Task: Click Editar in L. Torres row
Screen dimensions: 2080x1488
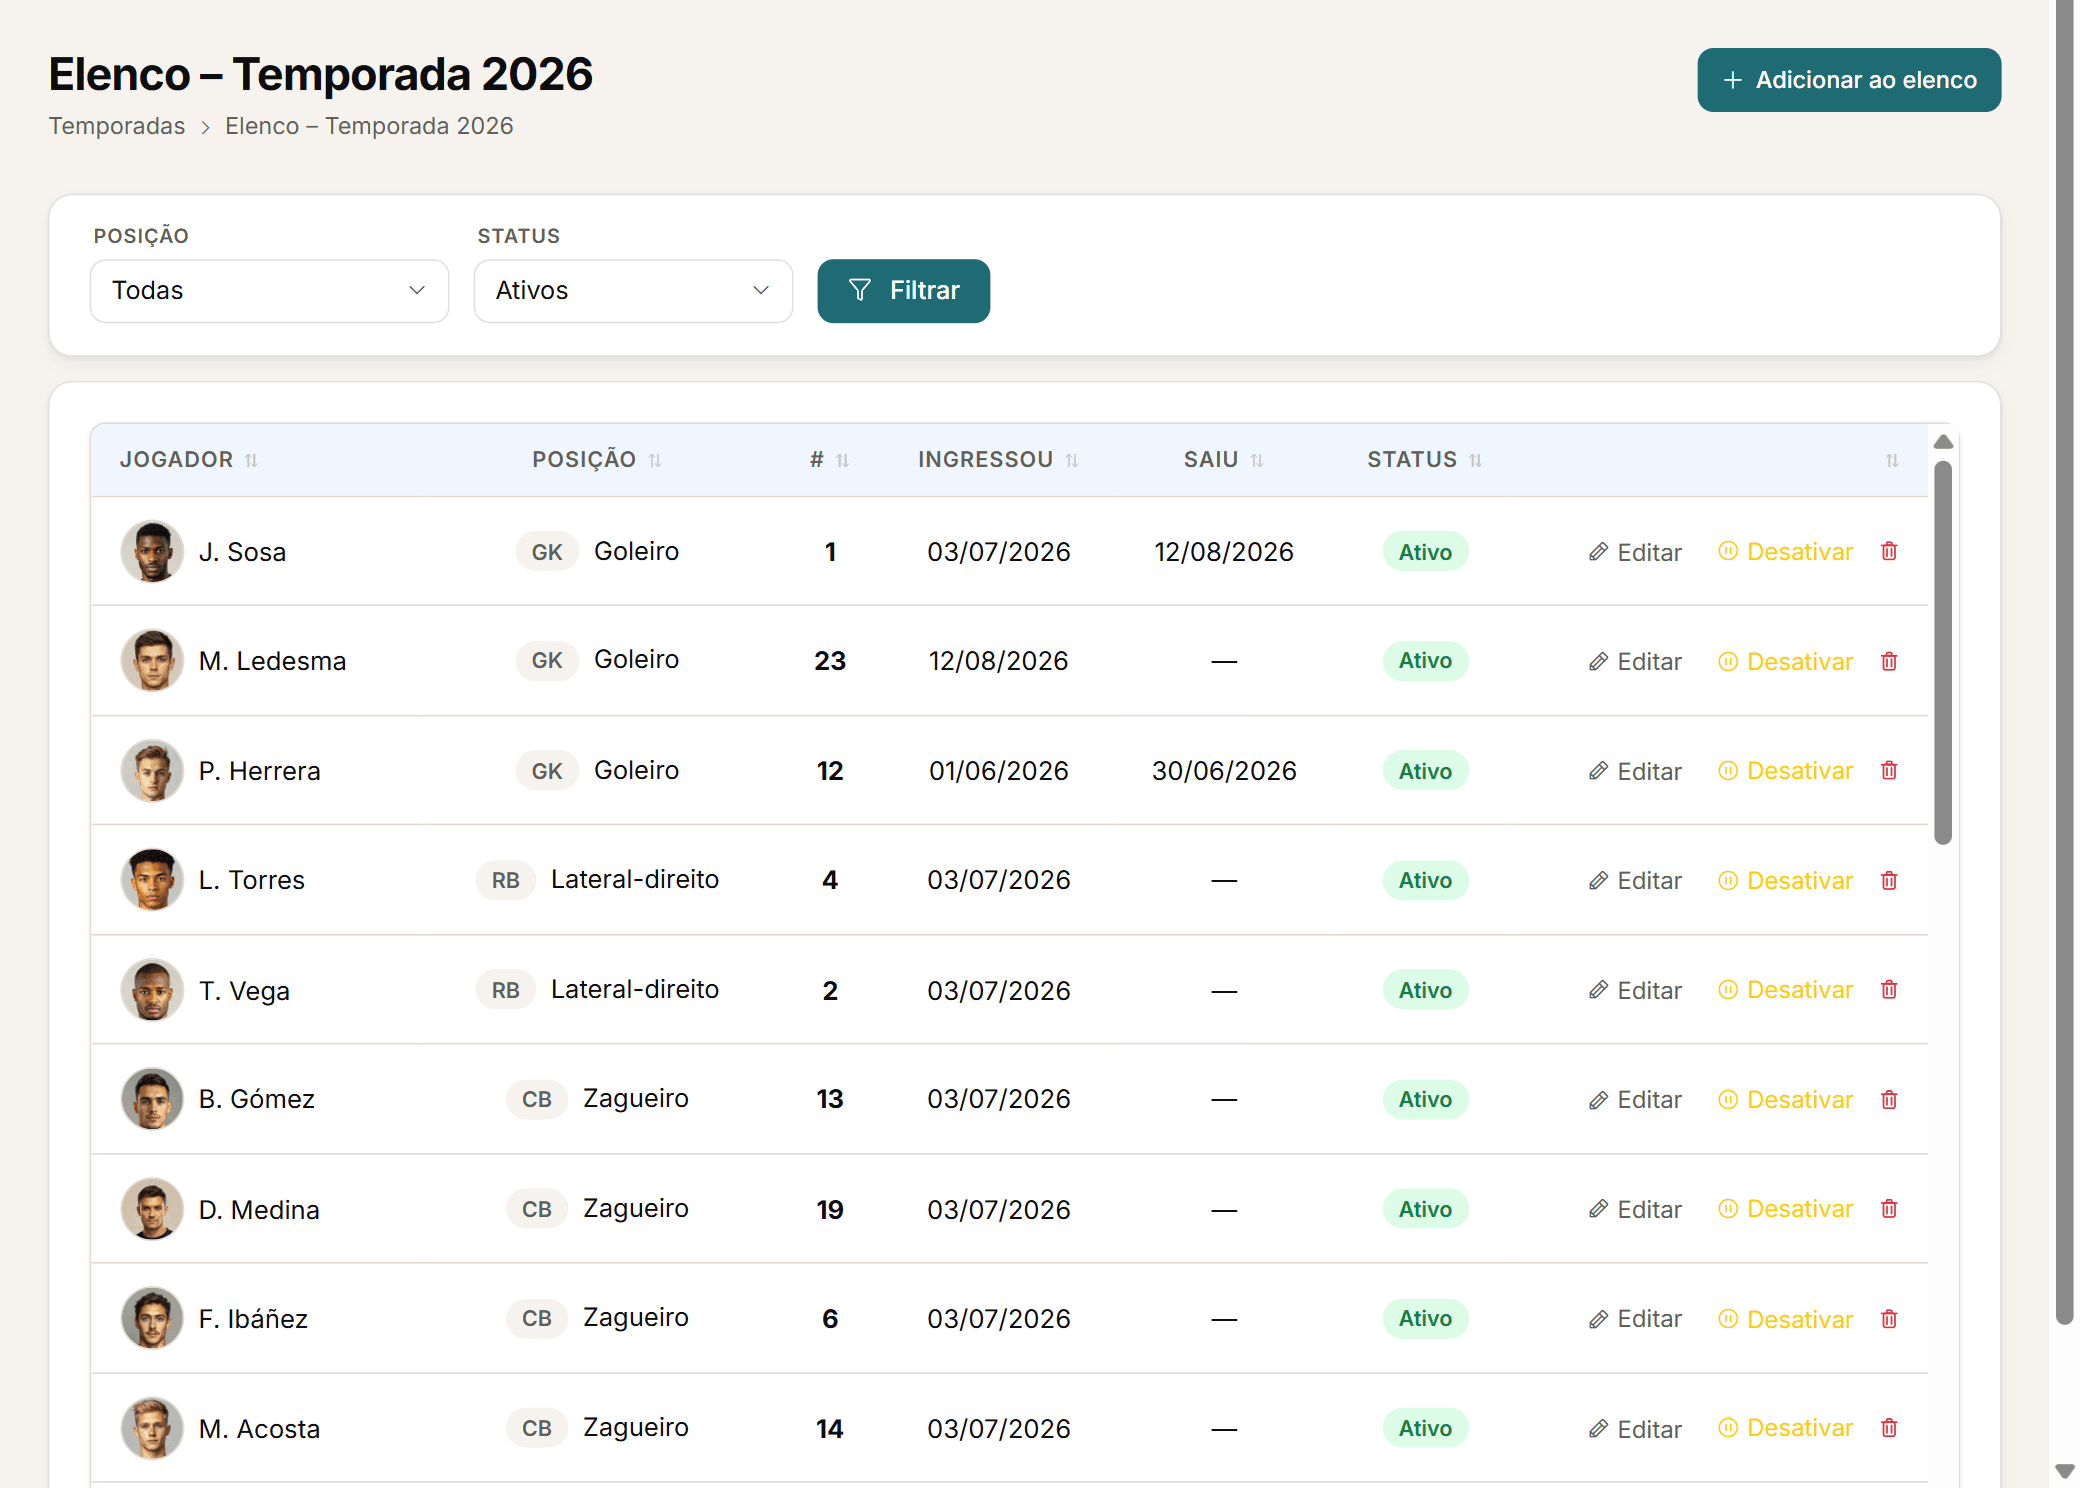Action: pos(1635,880)
